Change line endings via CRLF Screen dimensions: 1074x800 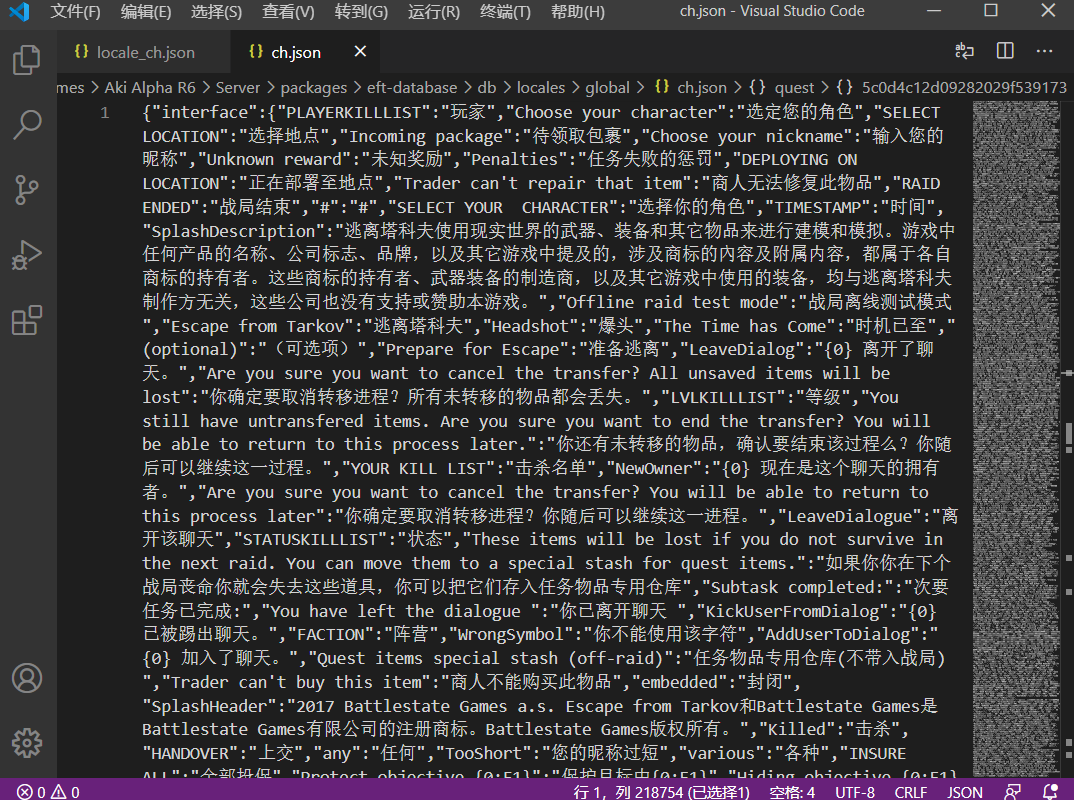(x=911, y=792)
